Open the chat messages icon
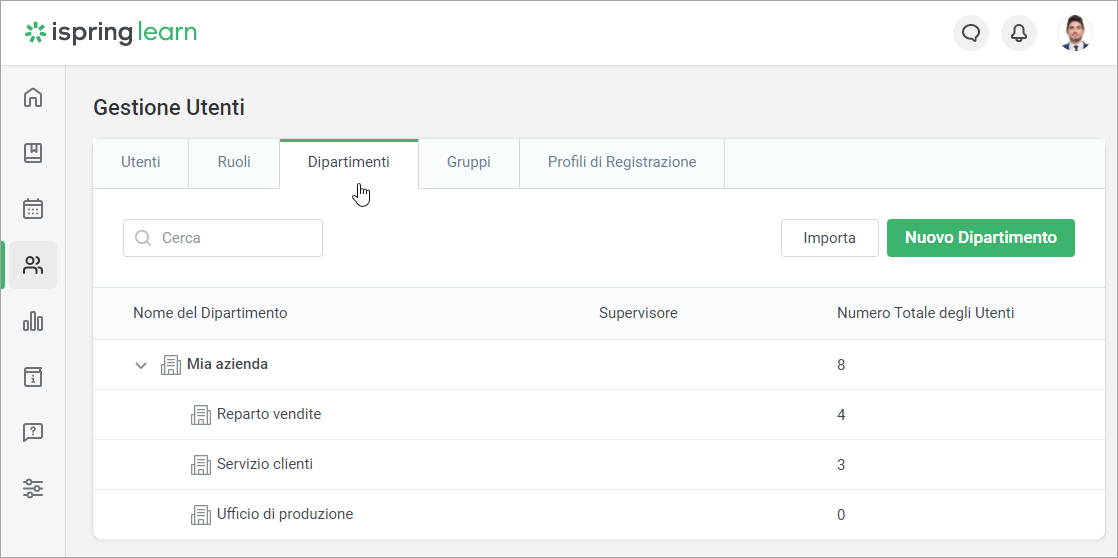 (x=970, y=33)
